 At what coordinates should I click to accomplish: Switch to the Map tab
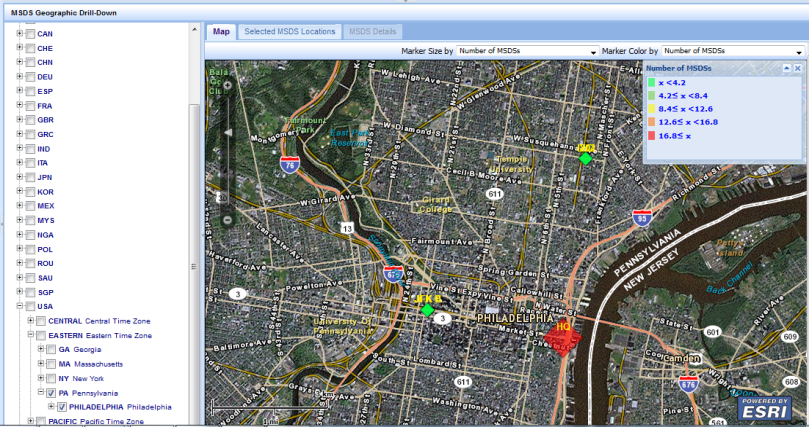[x=221, y=31]
